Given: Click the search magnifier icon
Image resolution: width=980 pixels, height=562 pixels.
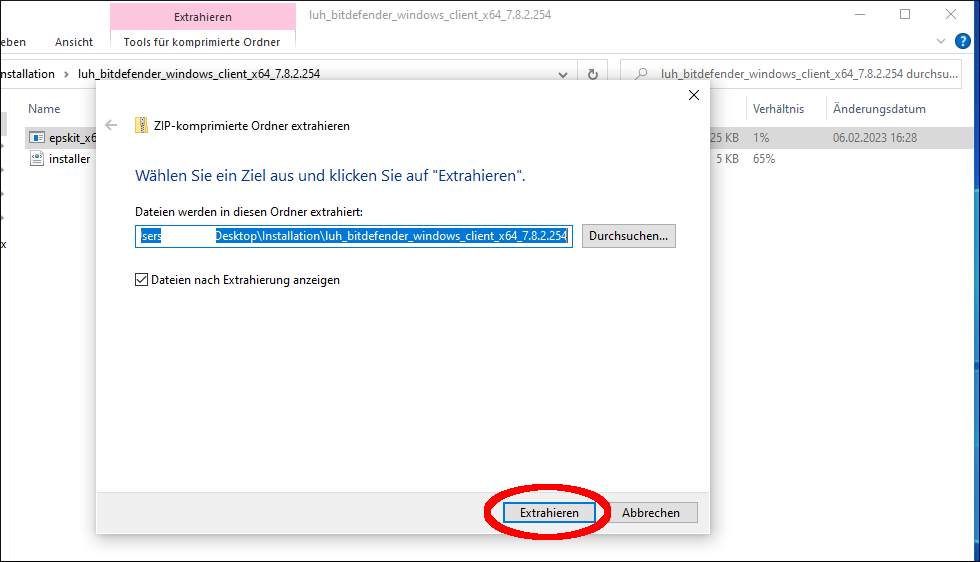Looking at the screenshot, I should (x=641, y=74).
